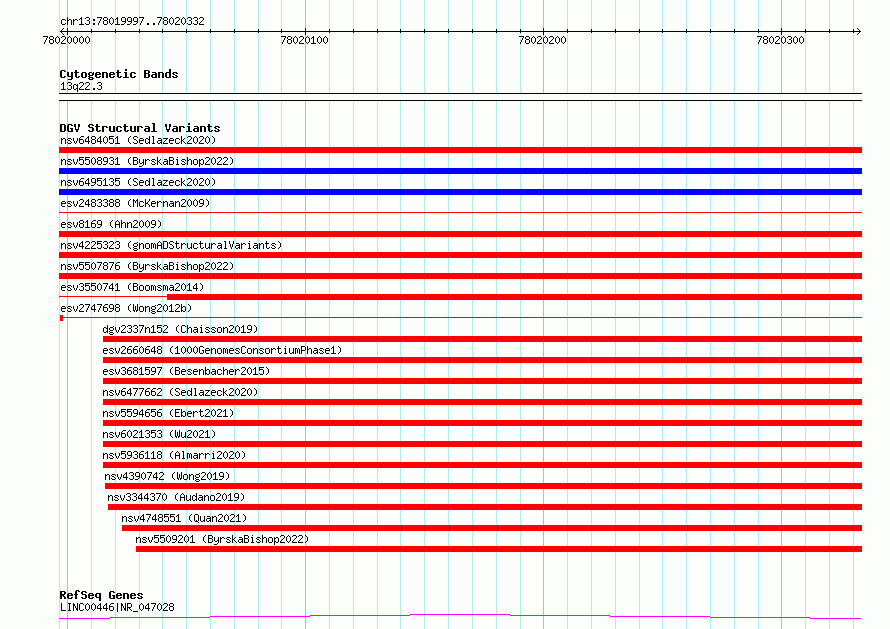Select nsv6021353 (Wu2021) label
Image resolution: width=890 pixels, height=629 pixels.
pyautogui.click(x=159, y=434)
